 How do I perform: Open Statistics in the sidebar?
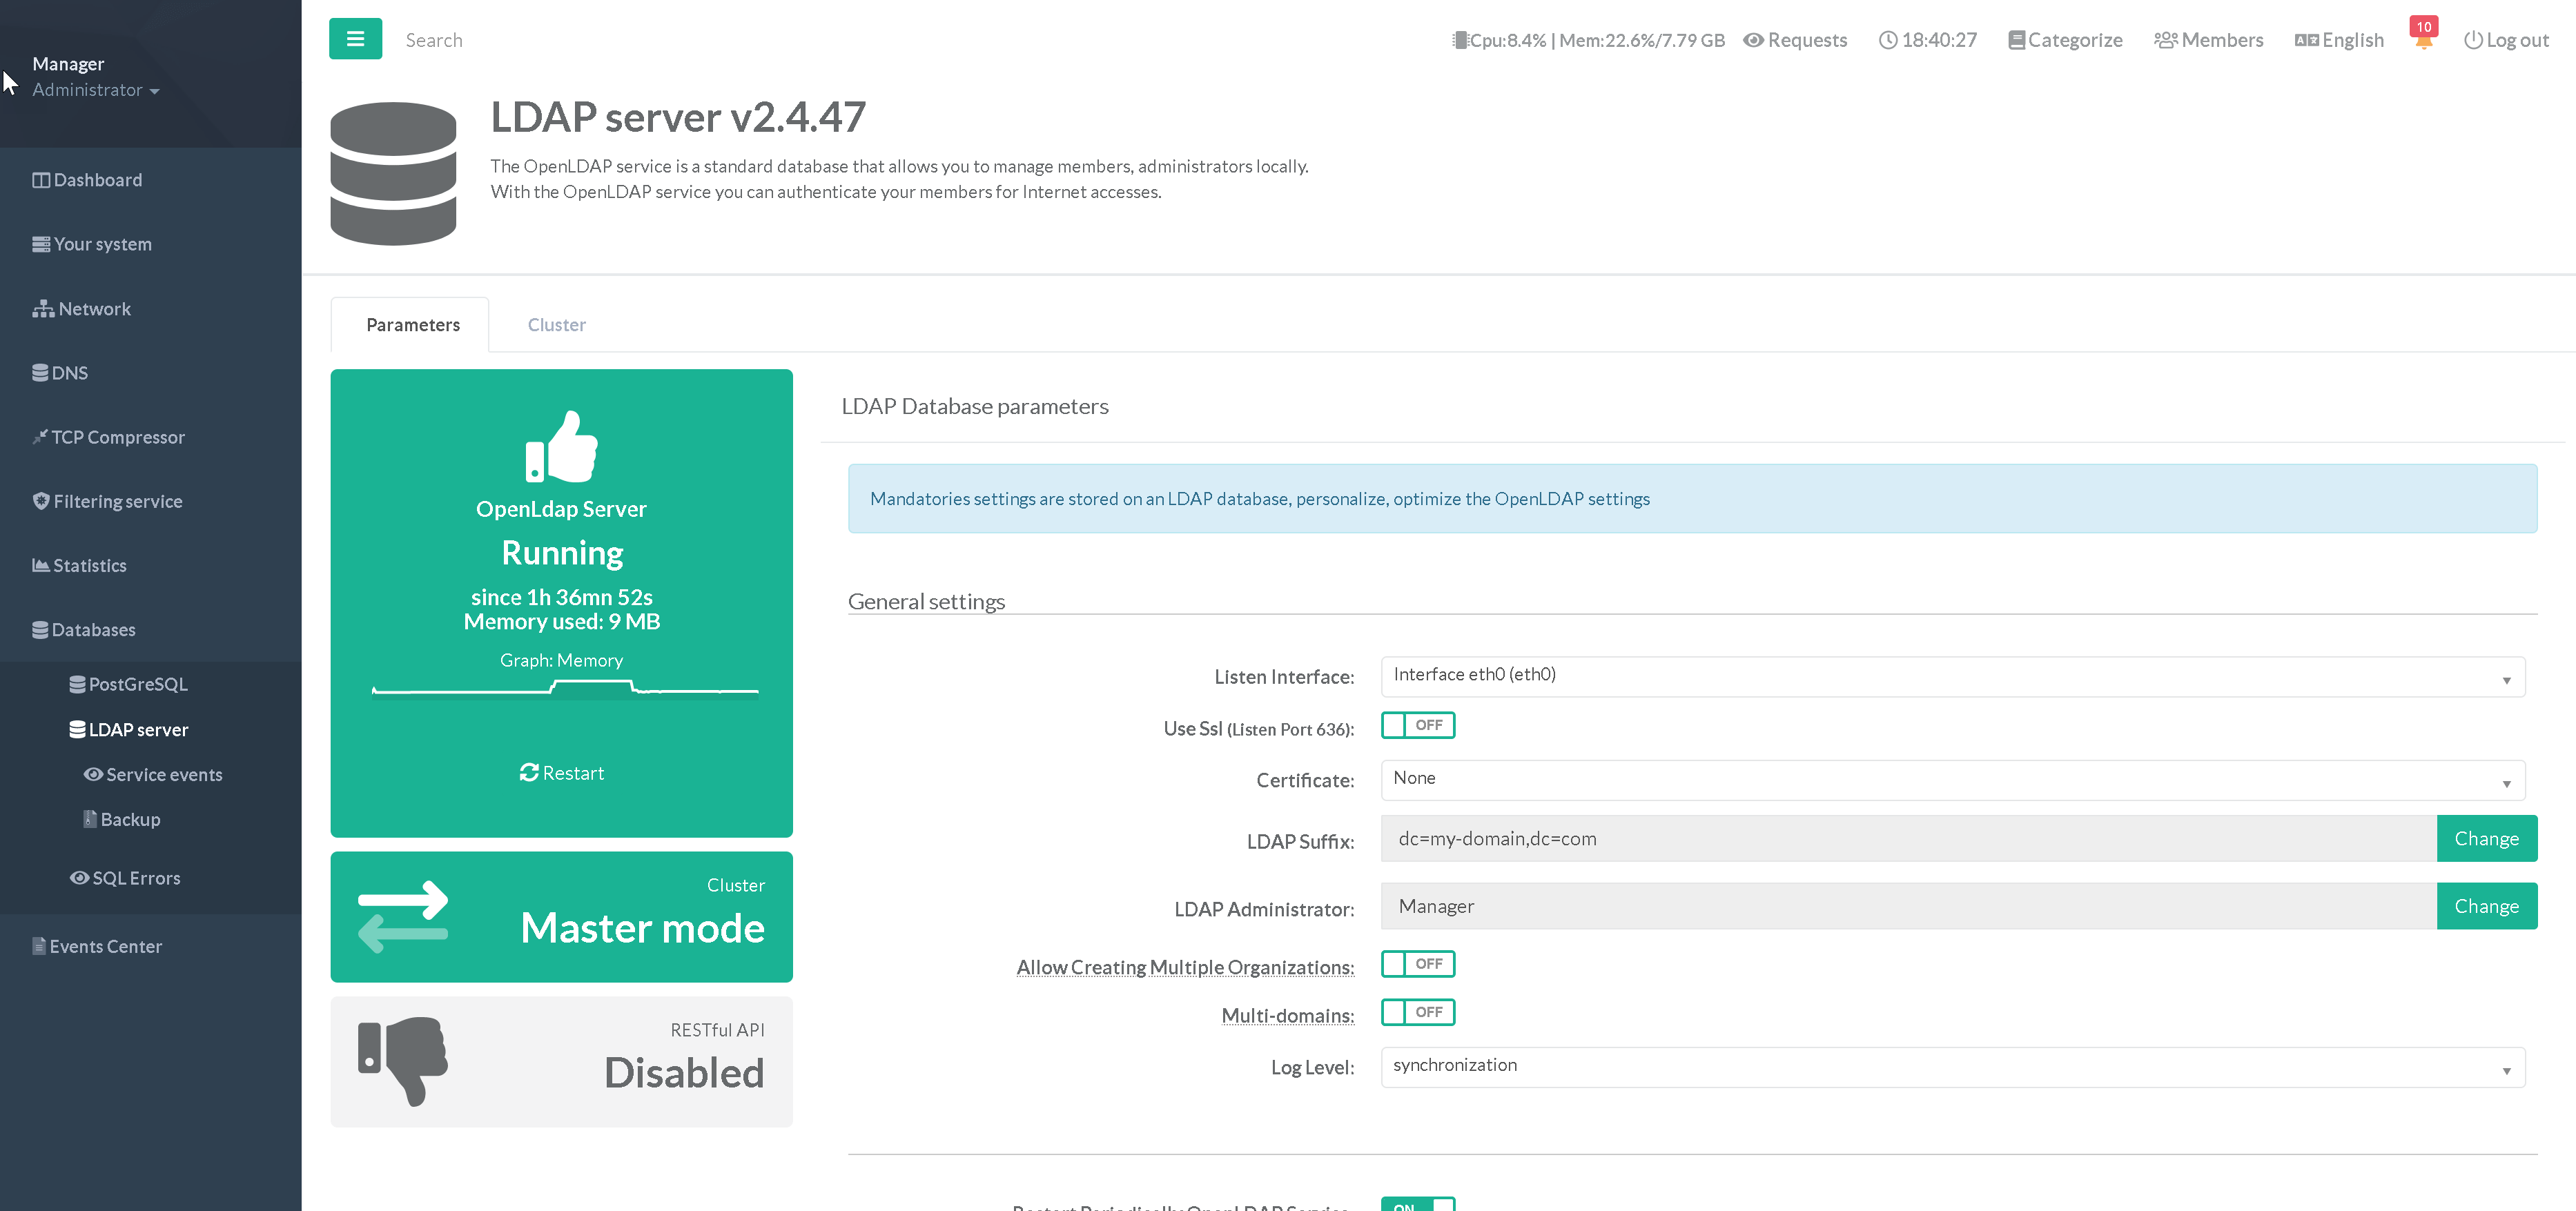pyautogui.click(x=89, y=565)
